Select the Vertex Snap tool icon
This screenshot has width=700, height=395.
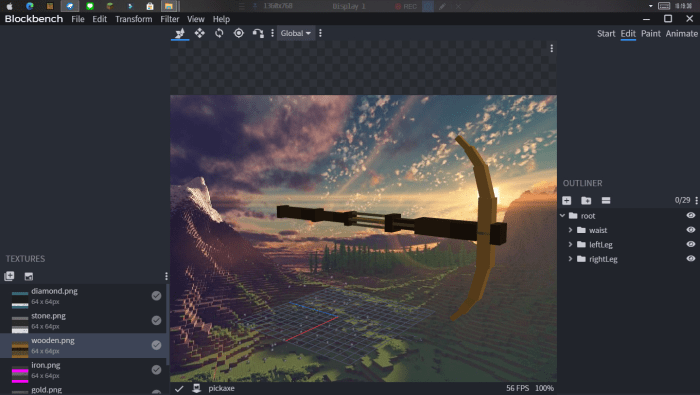[258, 33]
